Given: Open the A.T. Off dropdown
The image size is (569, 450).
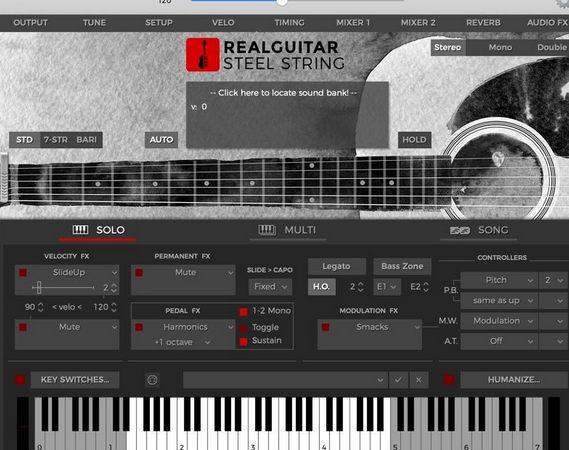Looking at the screenshot, I should tap(499, 341).
